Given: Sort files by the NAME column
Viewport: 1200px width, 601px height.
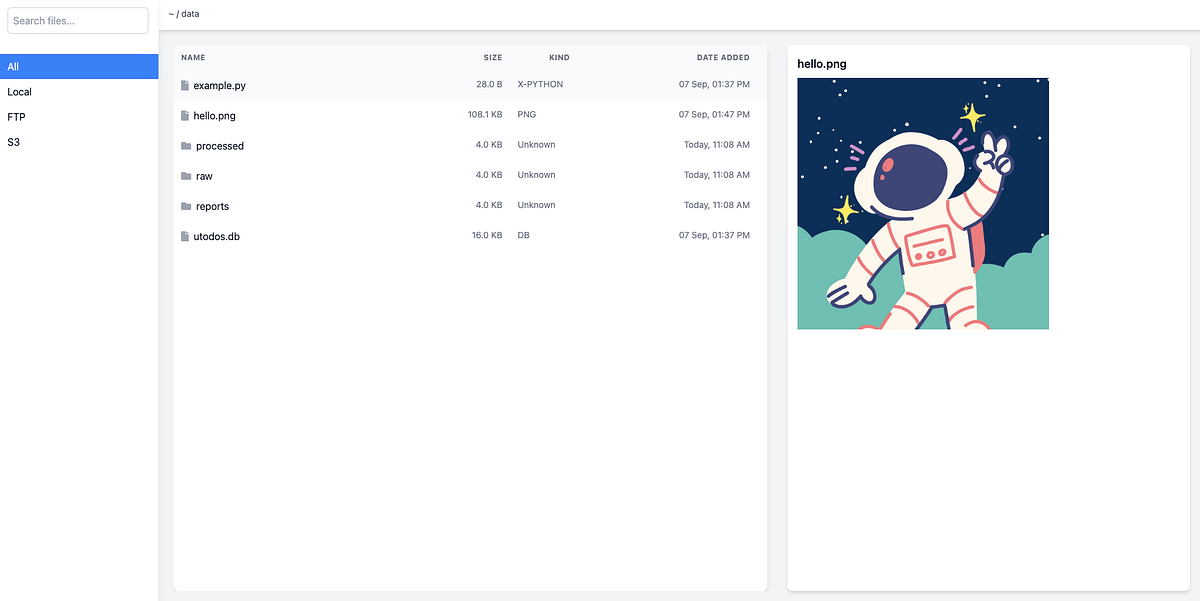Looking at the screenshot, I should coord(192,57).
